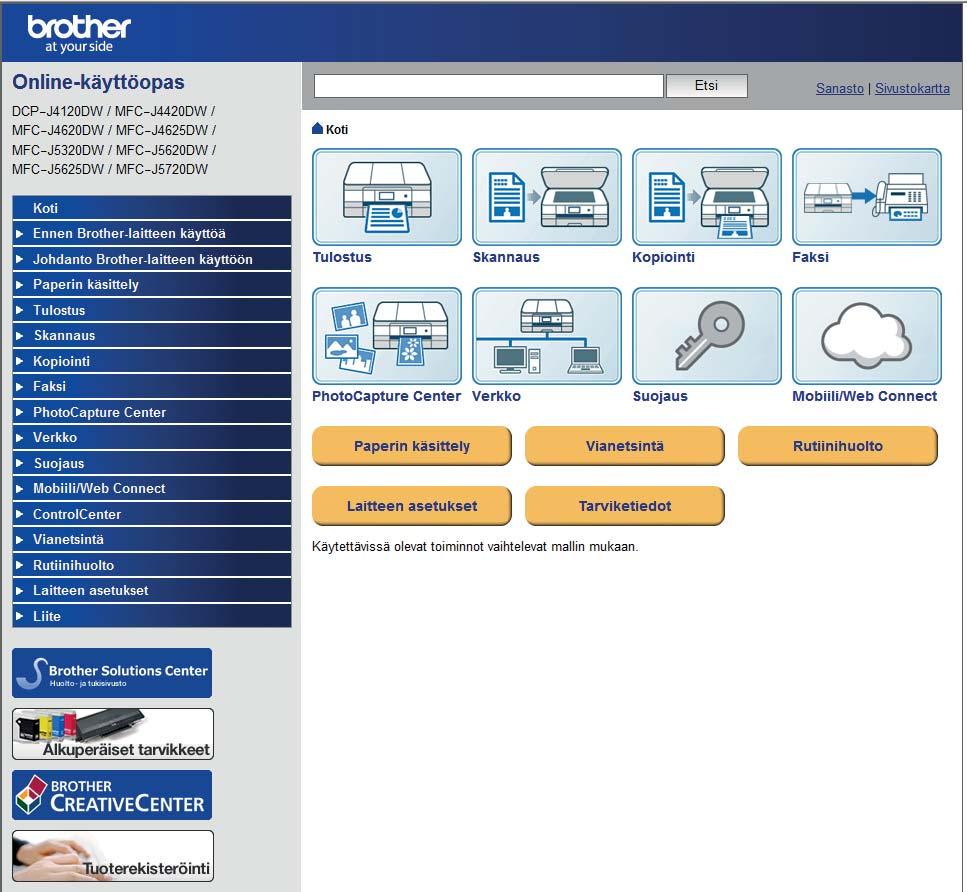Open the Faksi fax icon tile
Image resolution: width=967 pixels, height=892 pixels.
[866, 197]
